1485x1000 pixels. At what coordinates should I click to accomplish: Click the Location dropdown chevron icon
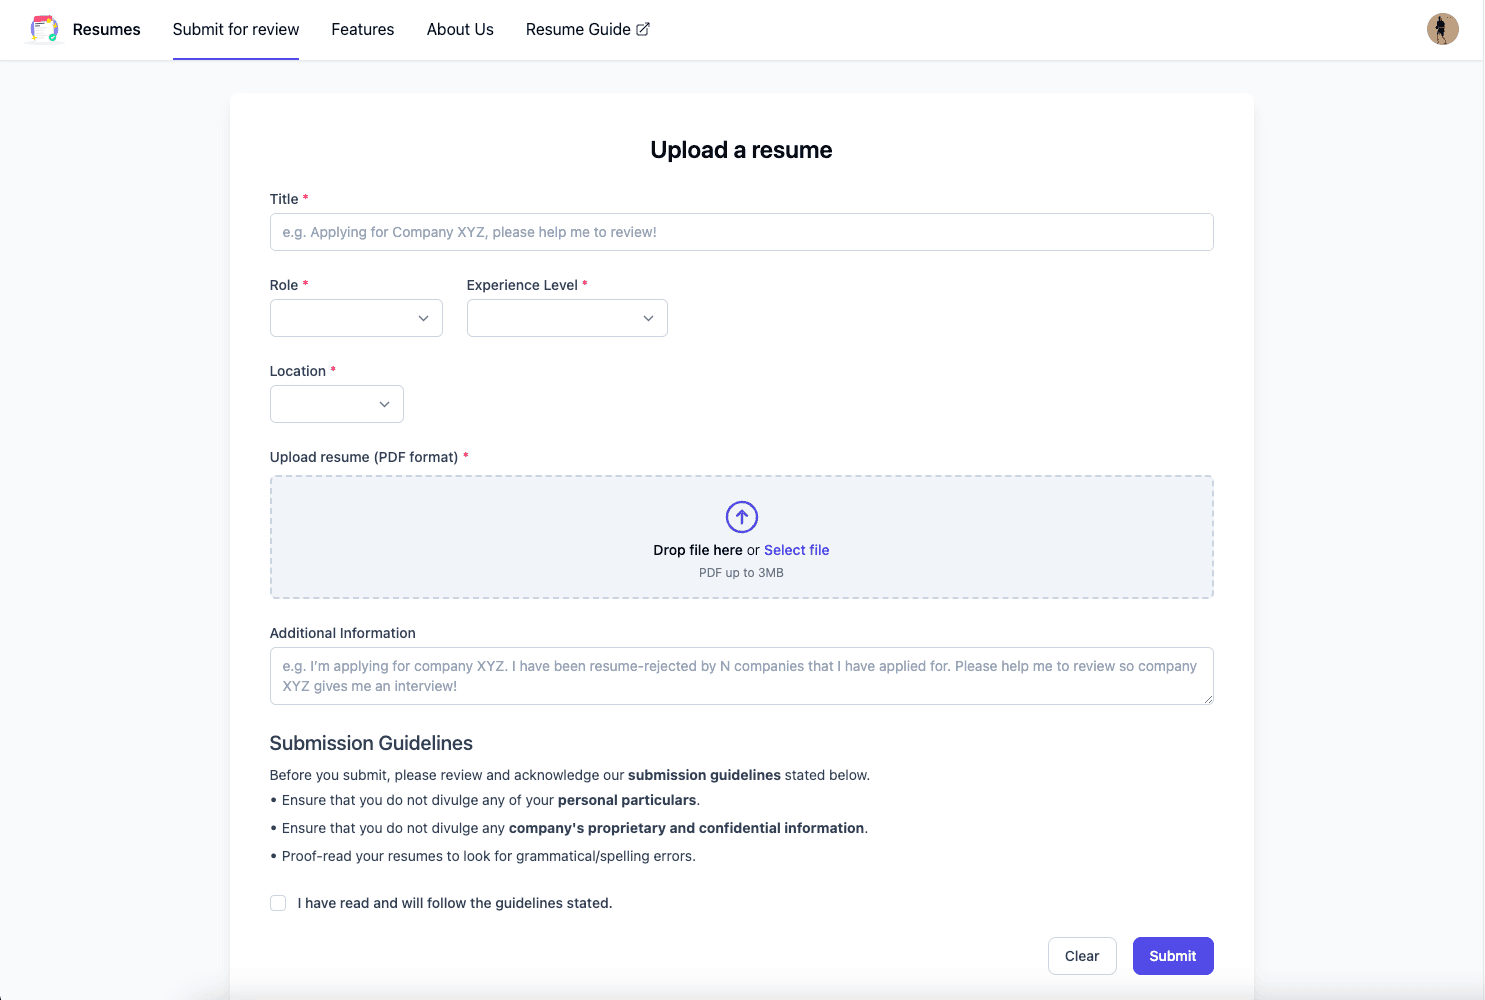pyautogui.click(x=384, y=404)
